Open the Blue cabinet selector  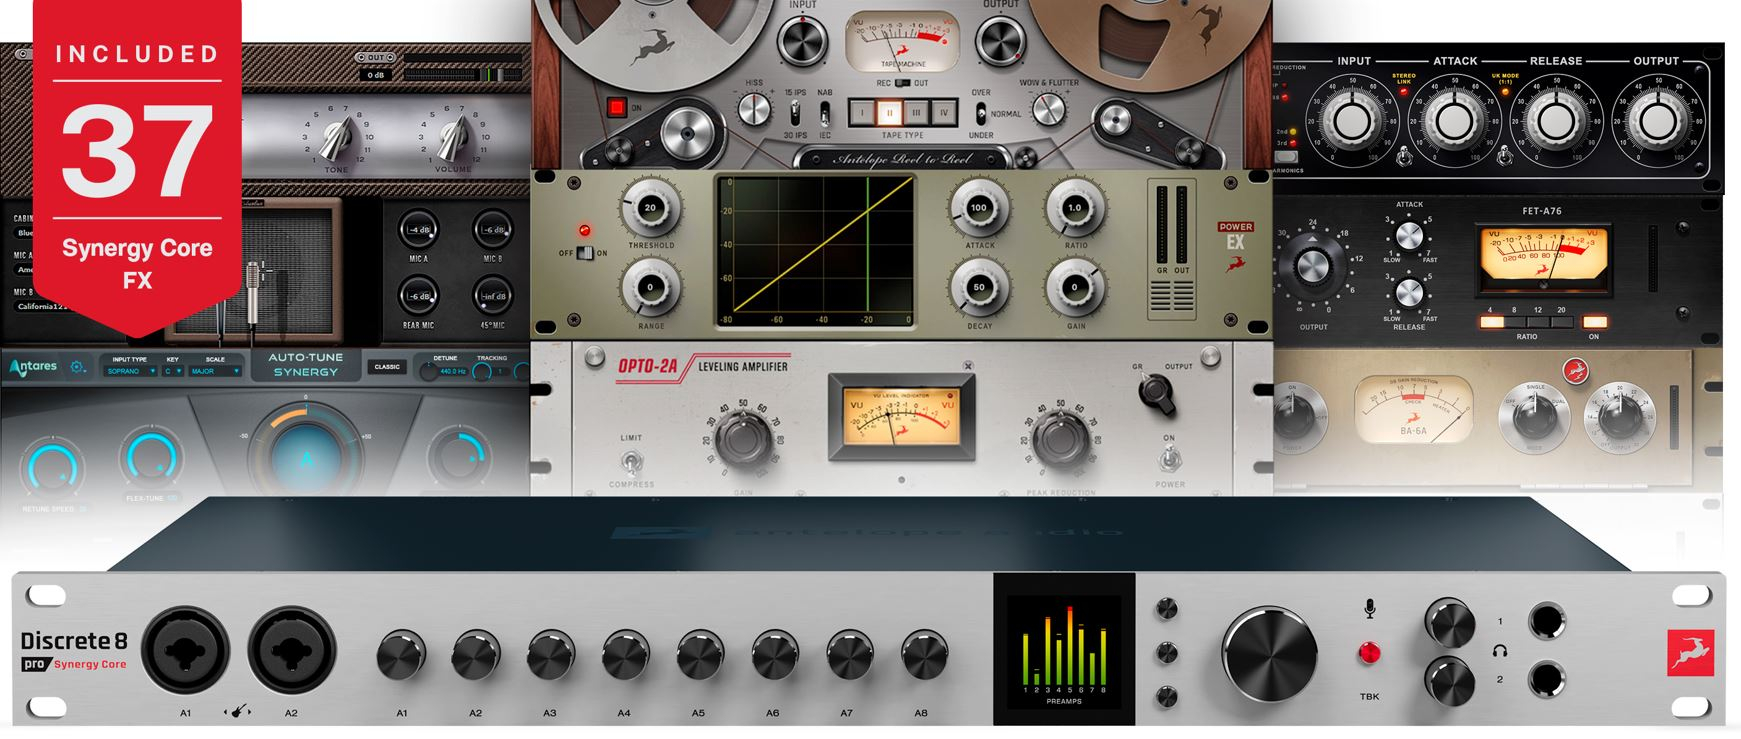(24, 232)
